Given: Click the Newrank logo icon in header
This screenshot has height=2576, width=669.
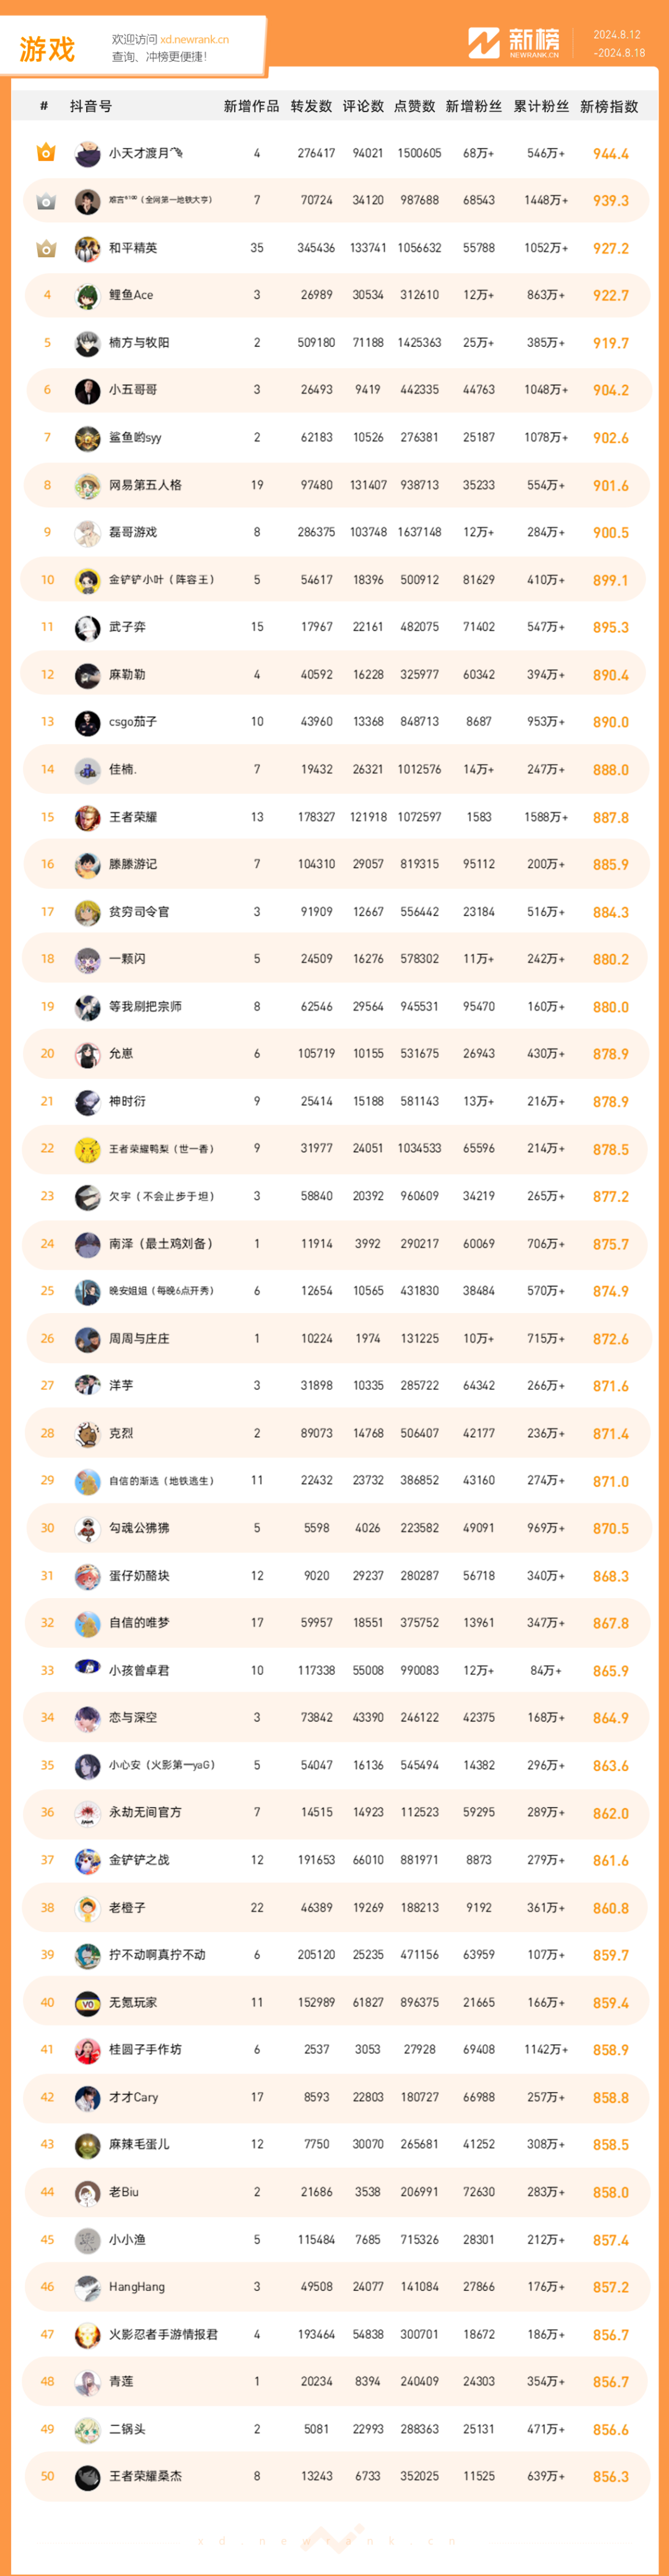Looking at the screenshot, I should (483, 43).
